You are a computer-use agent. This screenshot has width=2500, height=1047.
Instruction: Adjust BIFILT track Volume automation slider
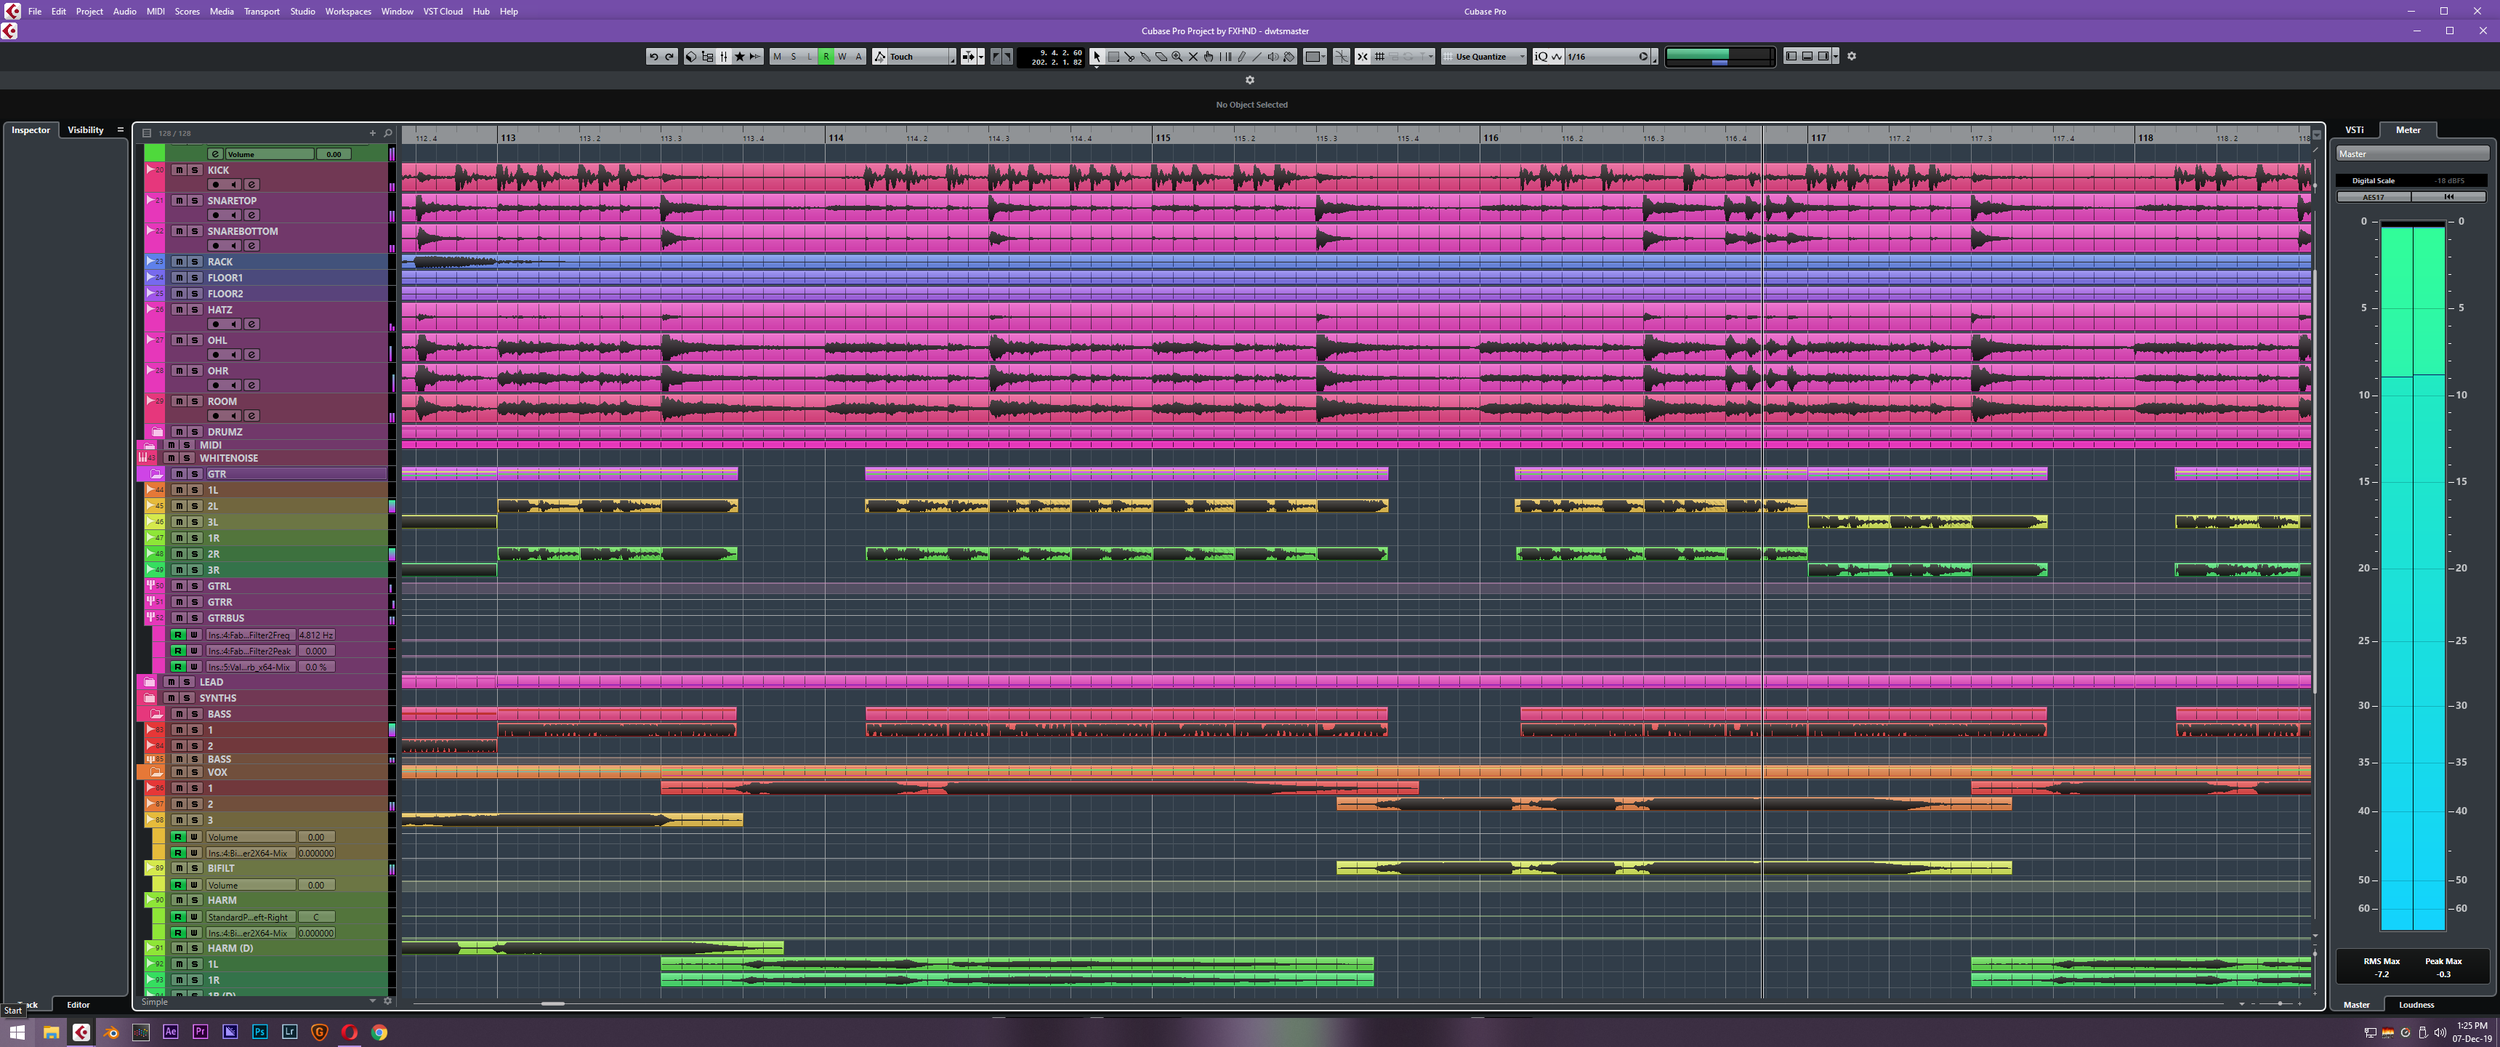(x=251, y=885)
